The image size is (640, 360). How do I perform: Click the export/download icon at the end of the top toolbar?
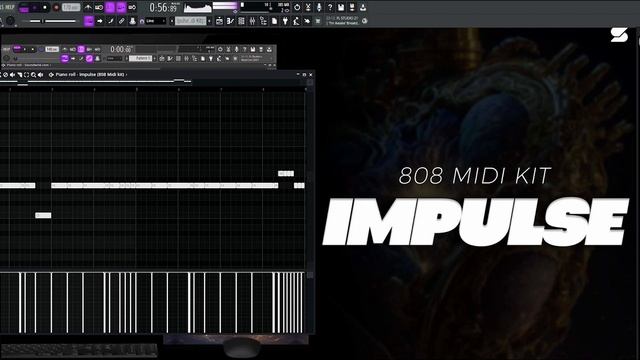pyautogui.click(x=363, y=7)
